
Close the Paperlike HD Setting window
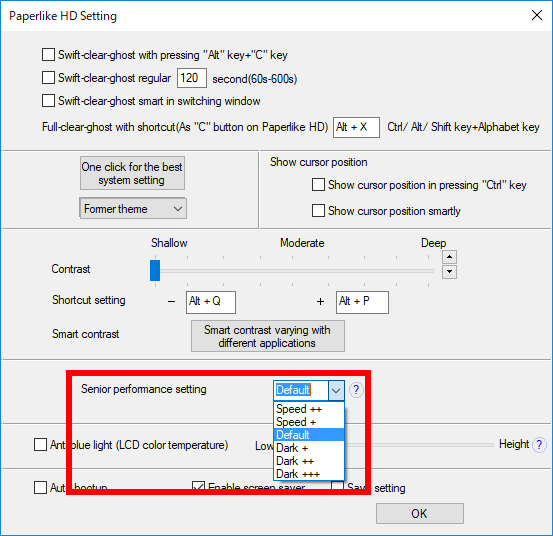[x=537, y=15]
